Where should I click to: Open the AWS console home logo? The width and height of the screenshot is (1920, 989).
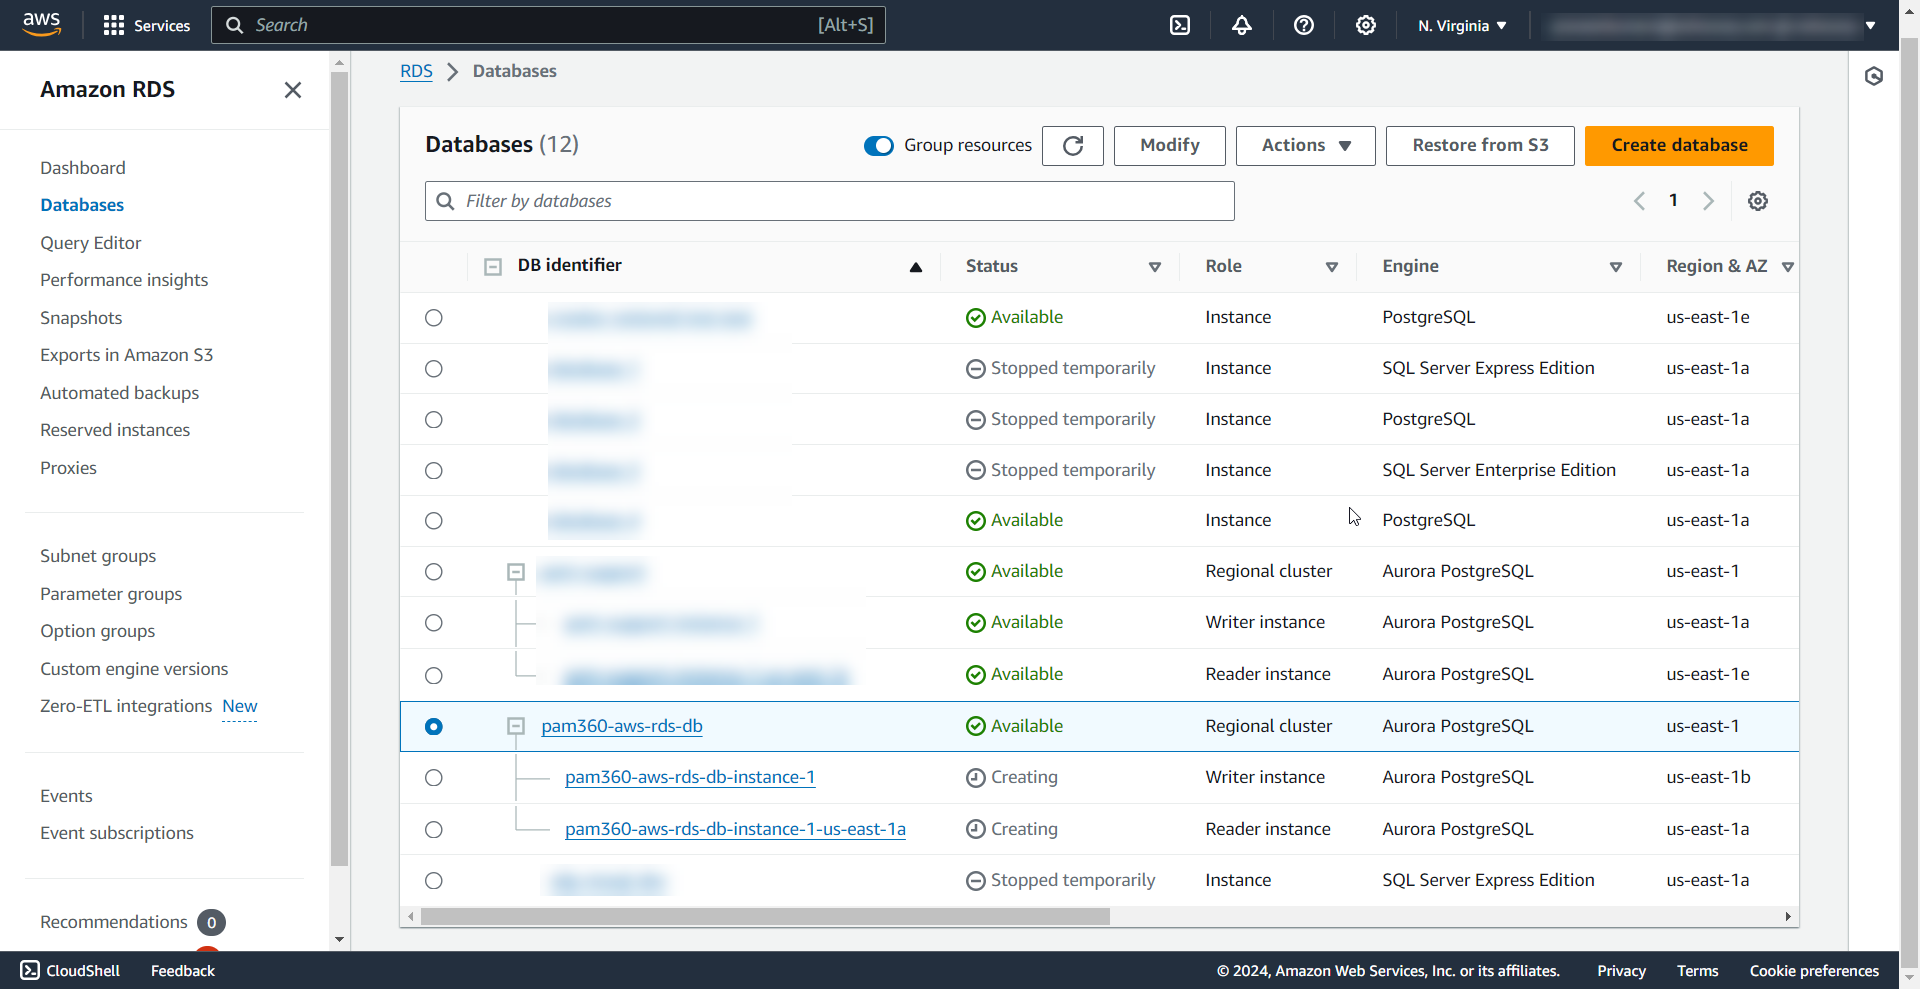(41, 25)
